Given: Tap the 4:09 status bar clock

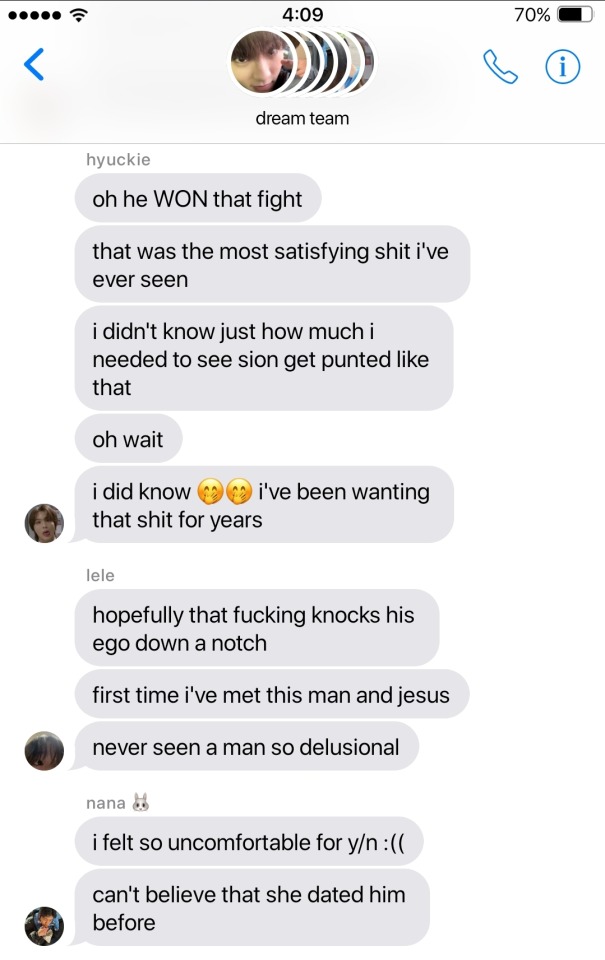Looking at the screenshot, I should (x=302, y=14).
